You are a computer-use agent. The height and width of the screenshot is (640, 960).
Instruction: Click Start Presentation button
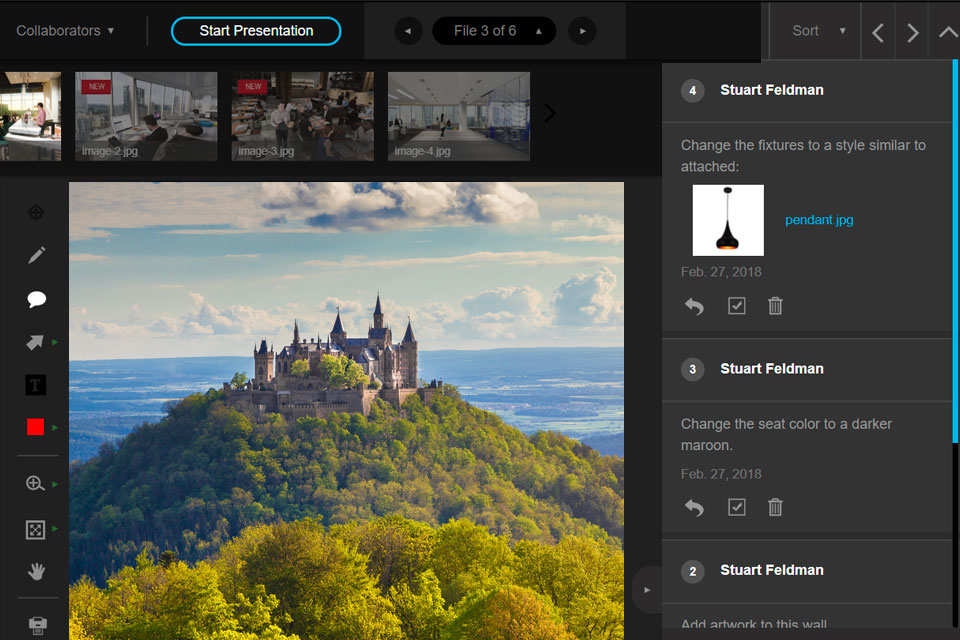(256, 31)
